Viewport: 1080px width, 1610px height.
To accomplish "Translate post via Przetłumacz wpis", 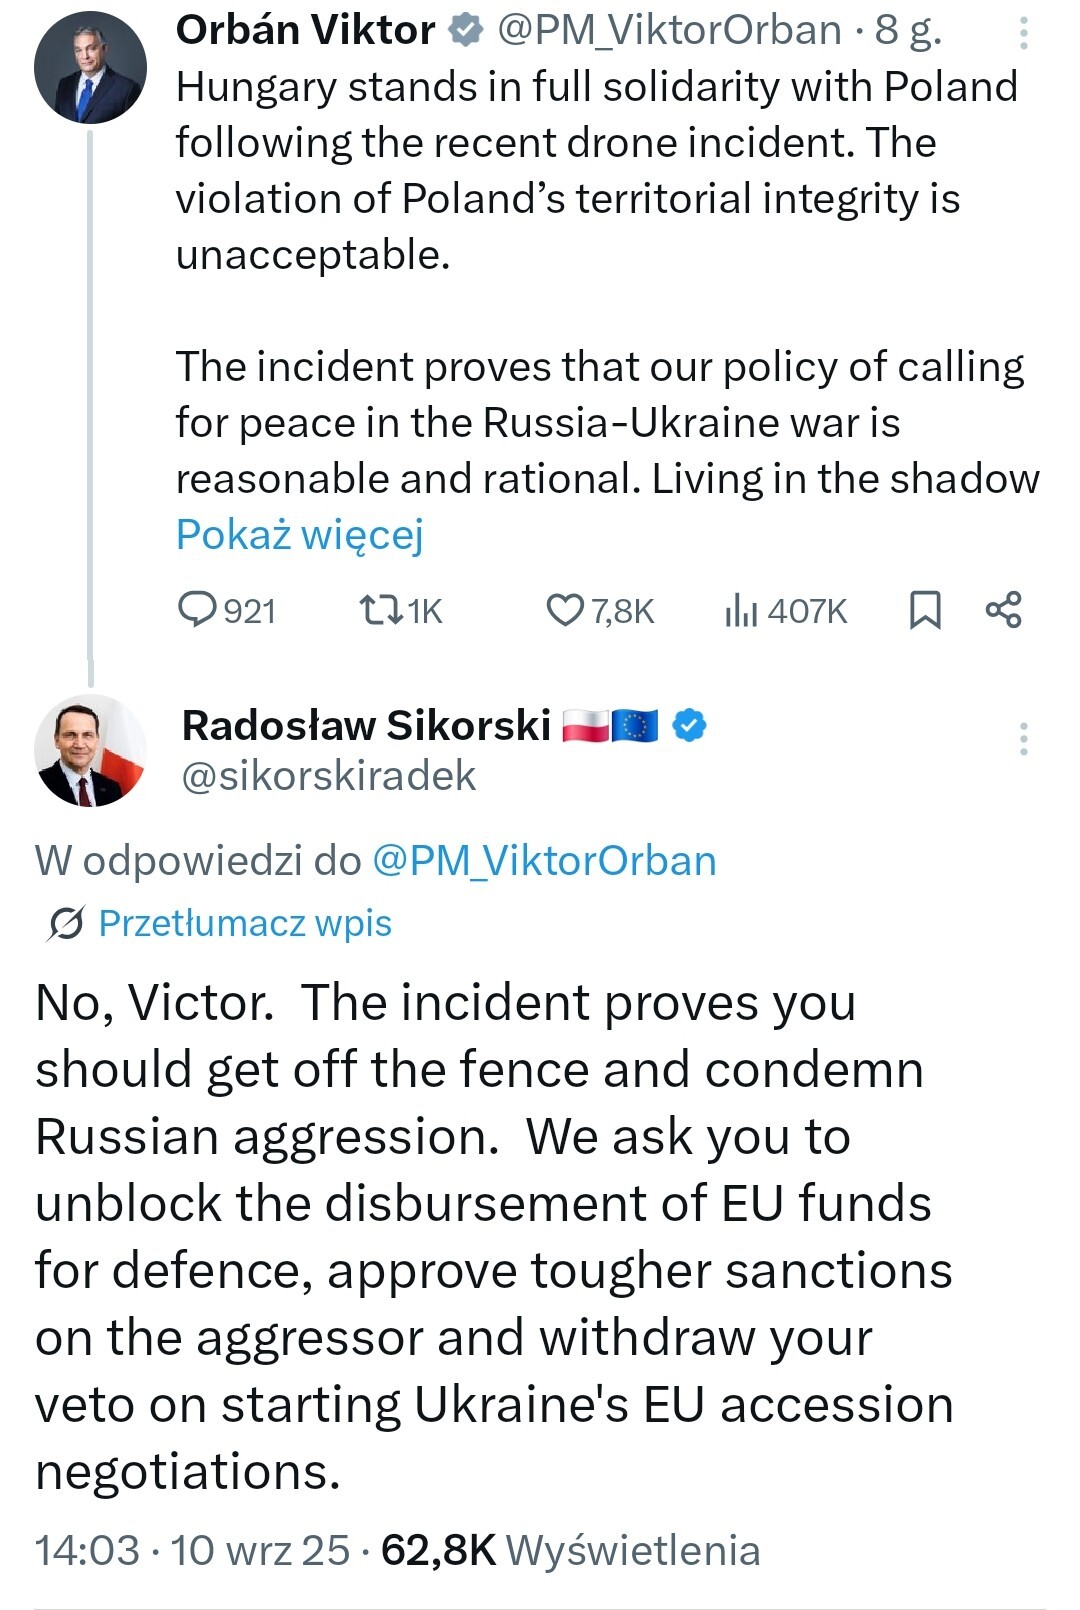I will [245, 923].
